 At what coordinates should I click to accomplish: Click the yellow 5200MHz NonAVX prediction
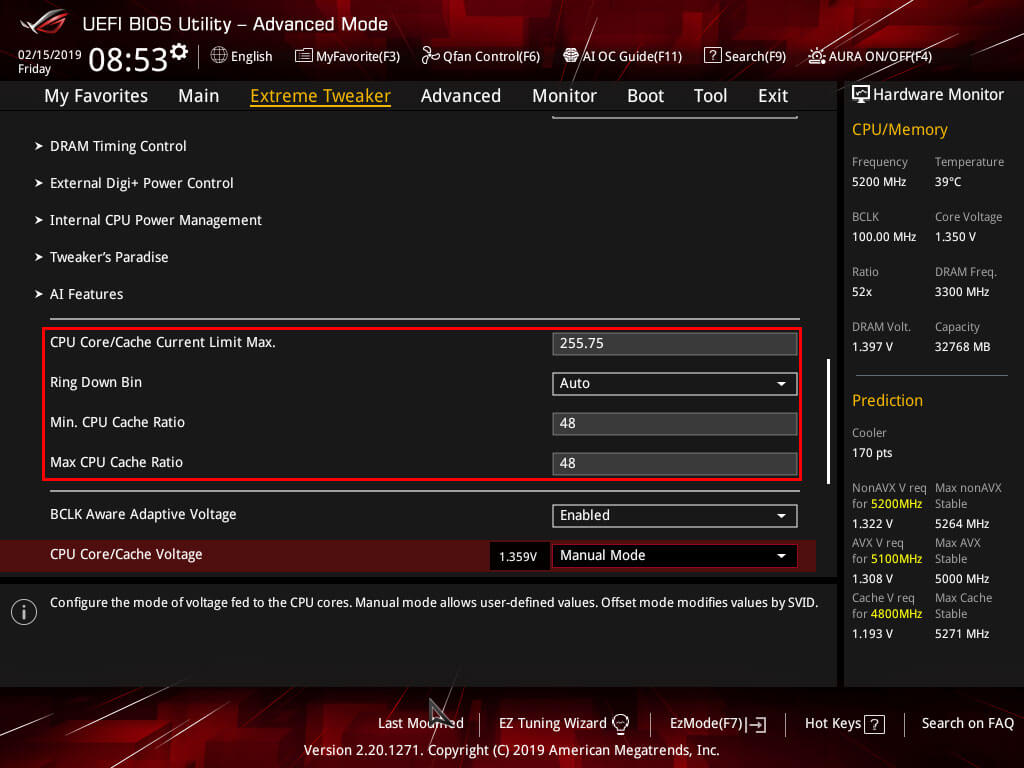click(x=897, y=504)
